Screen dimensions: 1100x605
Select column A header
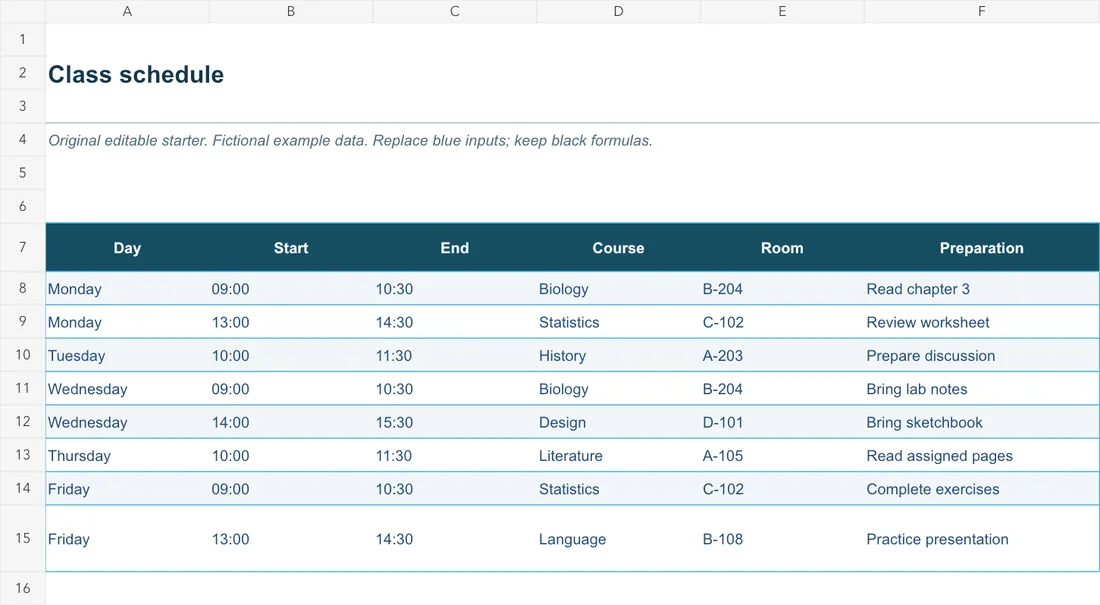point(127,11)
